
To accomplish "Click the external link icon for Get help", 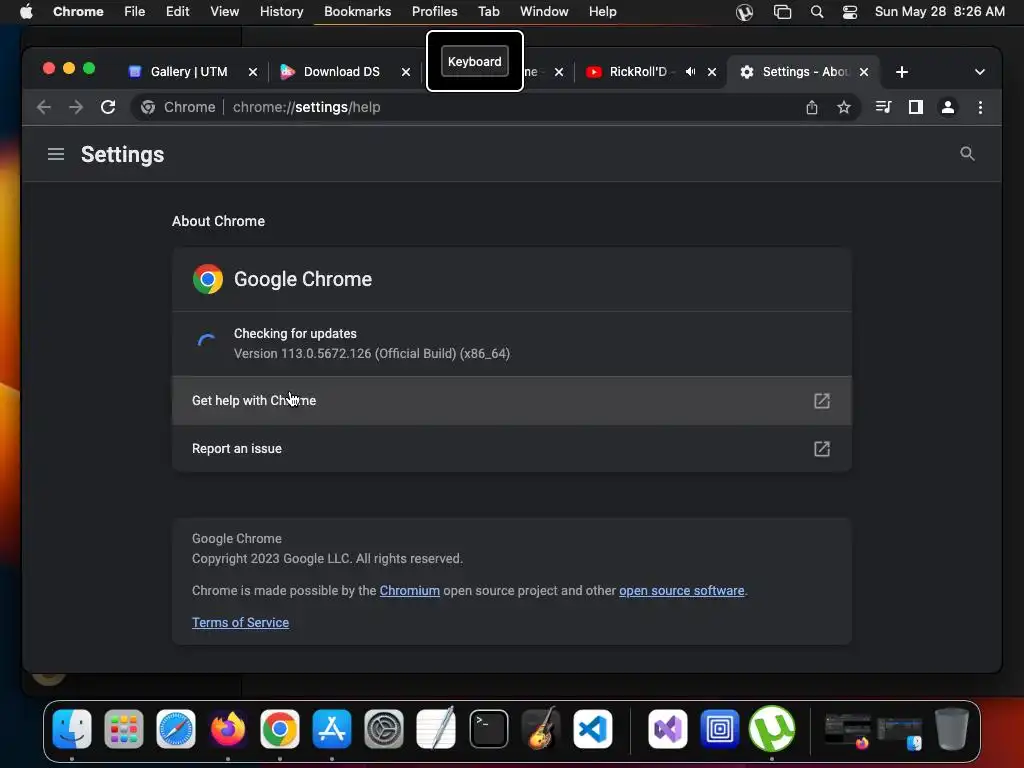I will point(822,400).
